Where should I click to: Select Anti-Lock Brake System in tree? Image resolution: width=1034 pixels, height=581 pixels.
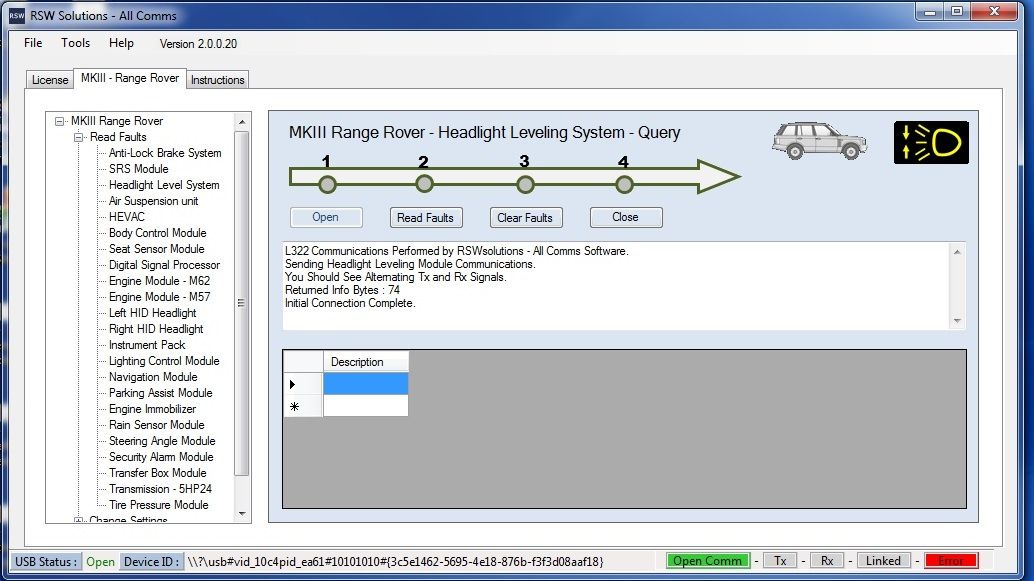(x=165, y=153)
